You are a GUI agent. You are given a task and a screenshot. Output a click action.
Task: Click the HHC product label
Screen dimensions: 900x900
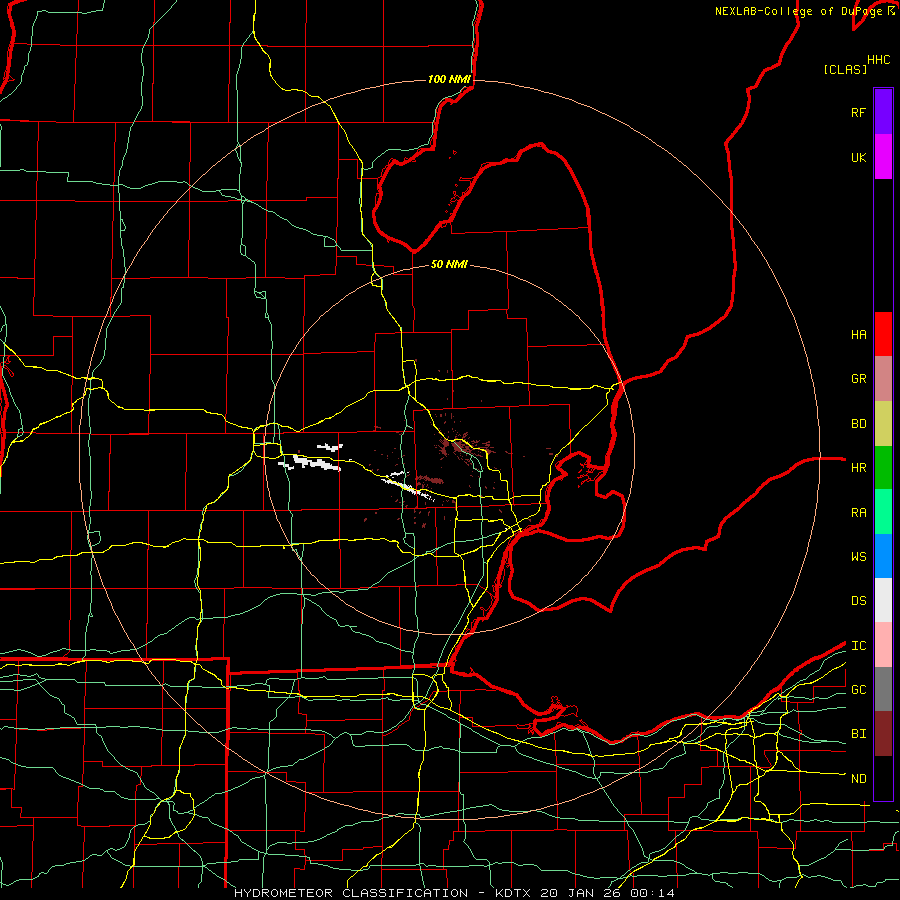(878, 60)
